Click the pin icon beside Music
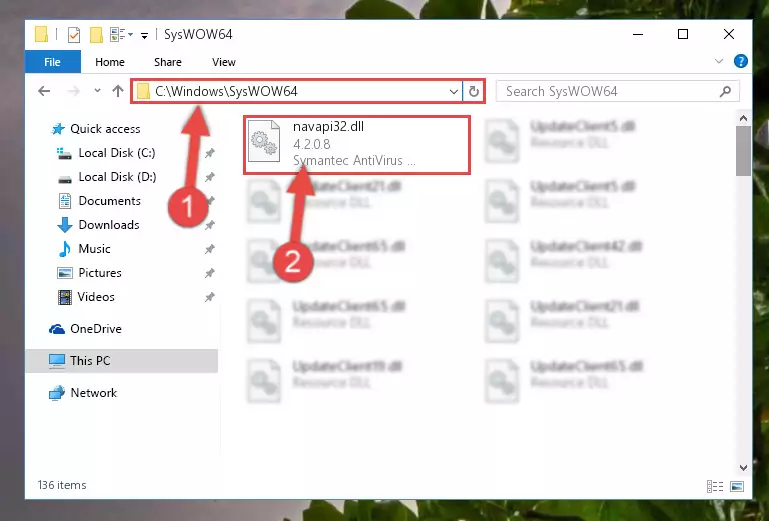This screenshot has width=769, height=521. (x=209, y=249)
